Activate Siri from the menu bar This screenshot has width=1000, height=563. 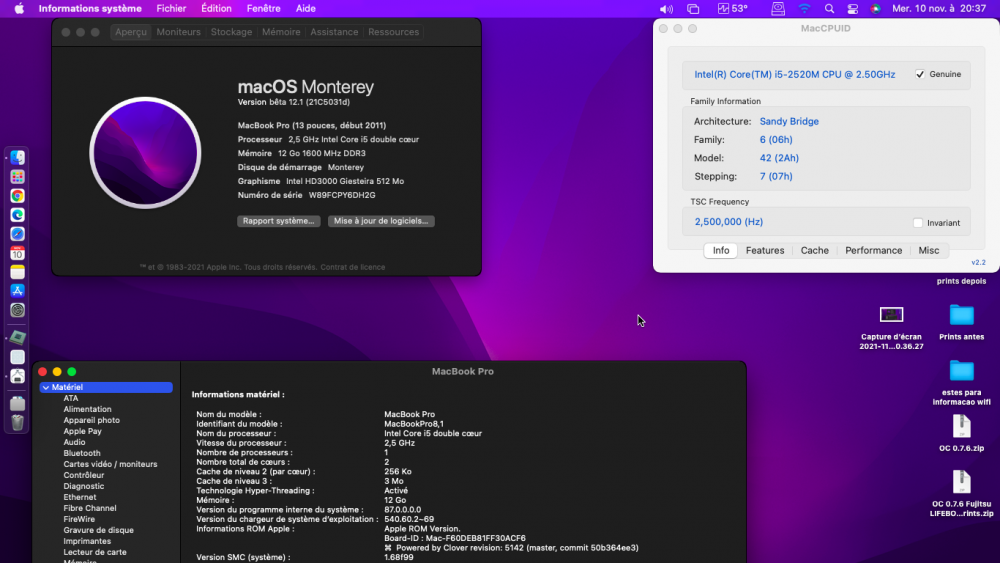click(x=876, y=9)
